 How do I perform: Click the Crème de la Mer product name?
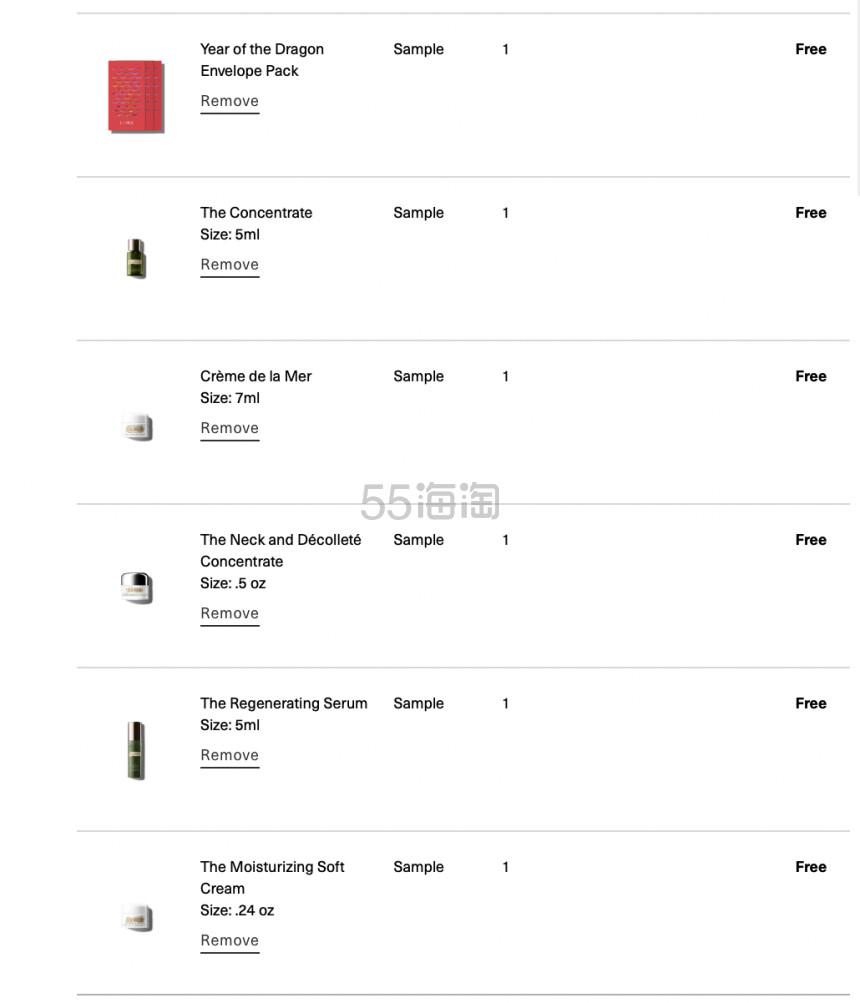coord(256,377)
